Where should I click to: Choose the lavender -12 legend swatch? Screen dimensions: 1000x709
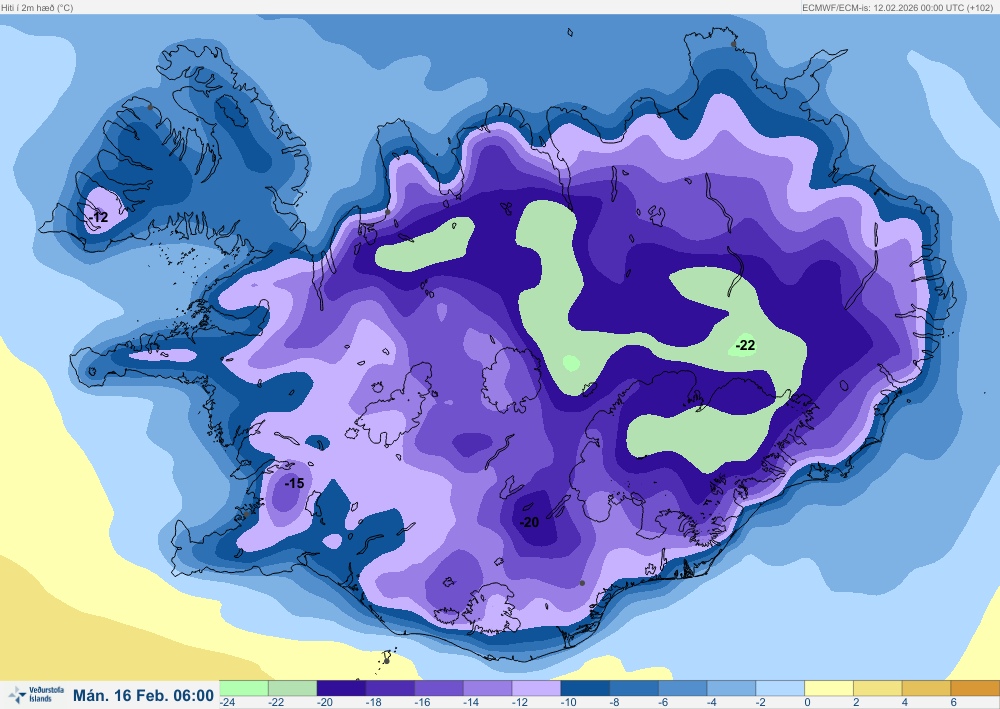[536, 688]
